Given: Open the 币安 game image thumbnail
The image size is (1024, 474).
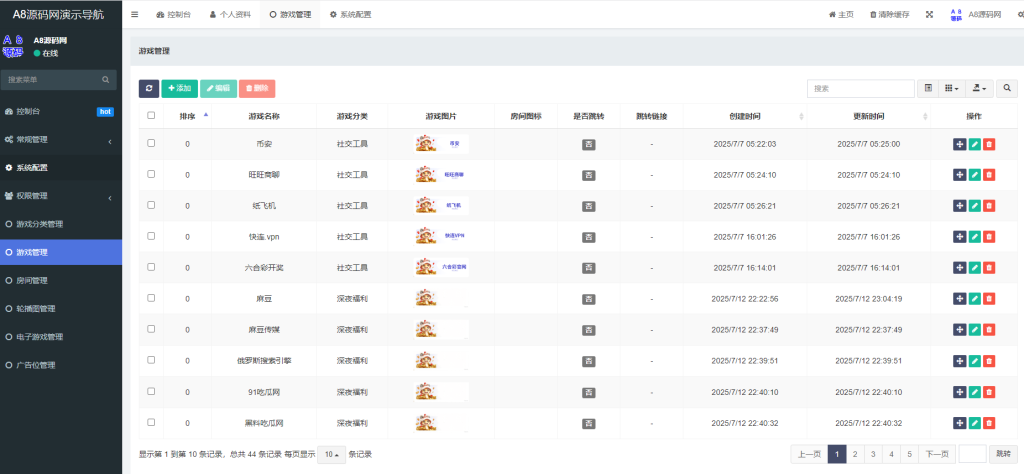Looking at the screenshot, I should pos(441,143).
